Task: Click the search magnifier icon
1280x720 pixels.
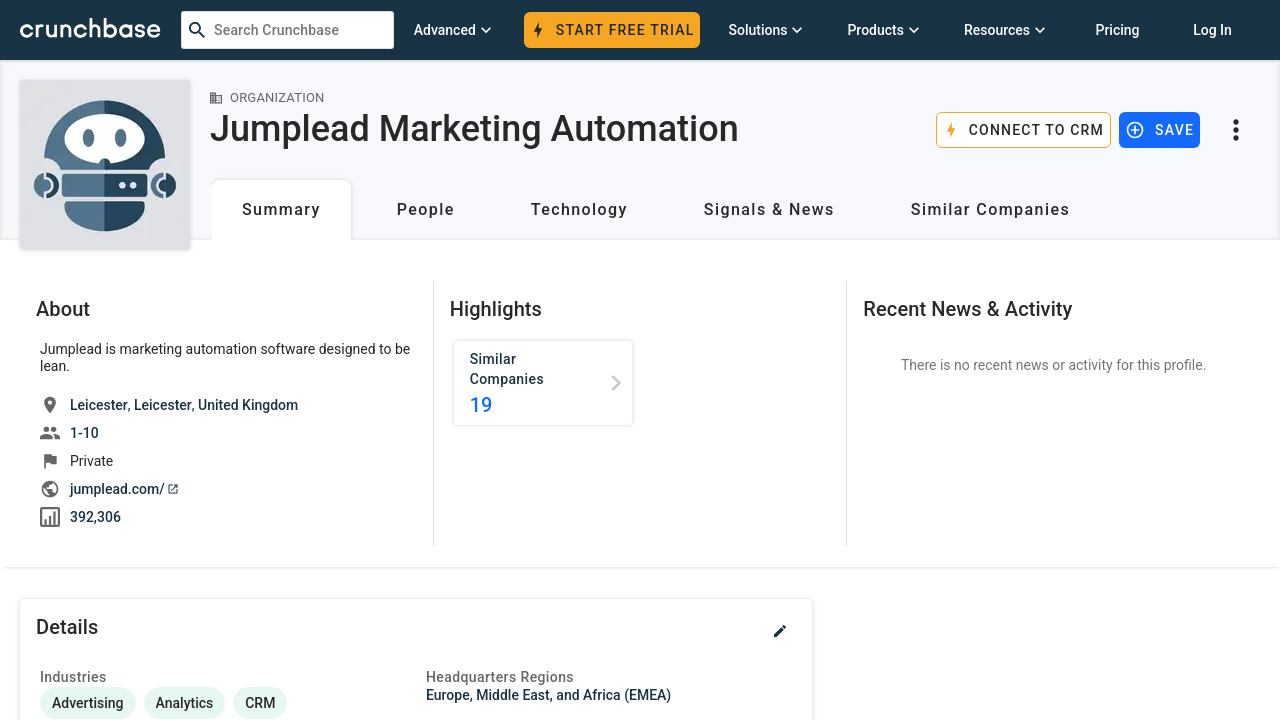Action: coord(197,30)
